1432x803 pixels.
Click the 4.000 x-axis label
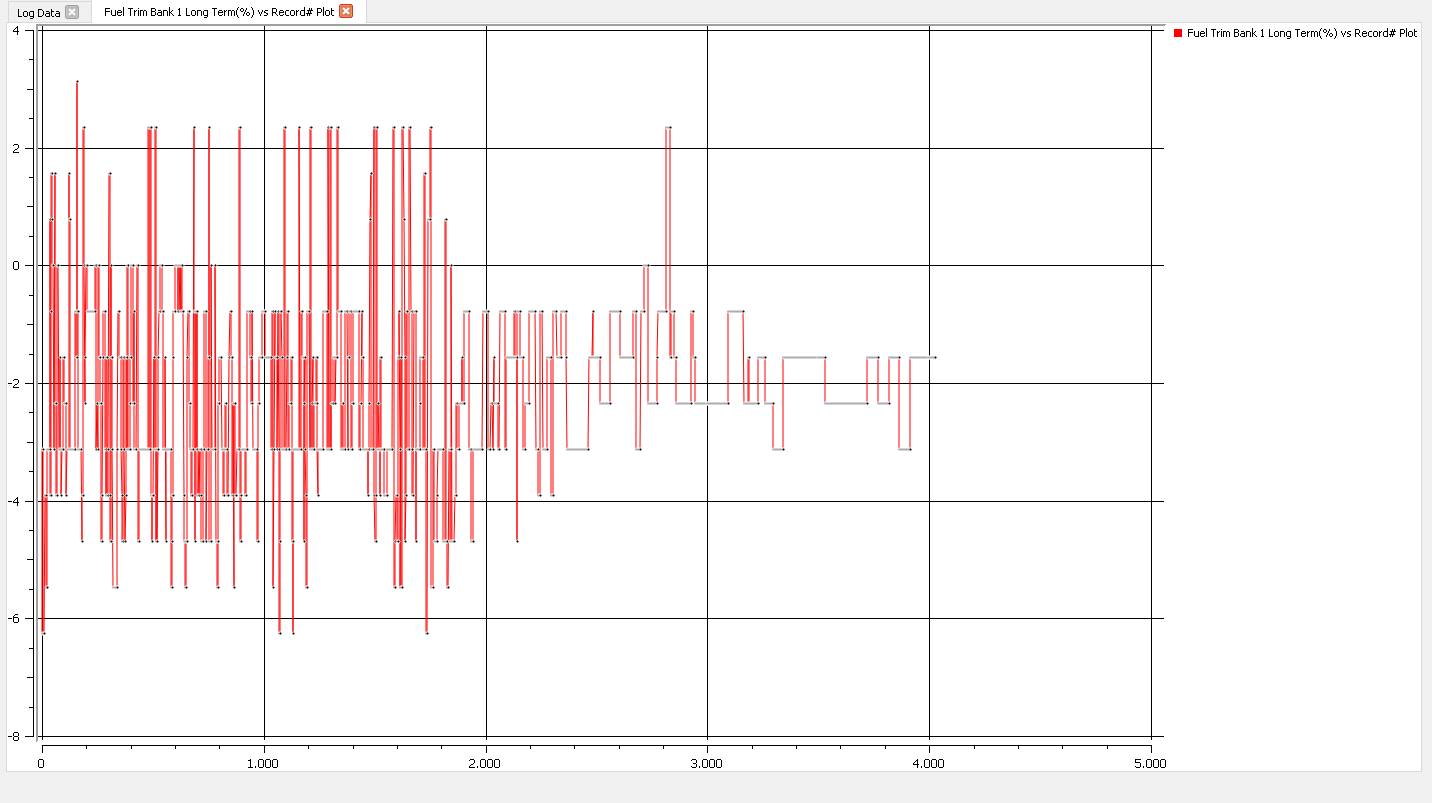coord(929,764)
